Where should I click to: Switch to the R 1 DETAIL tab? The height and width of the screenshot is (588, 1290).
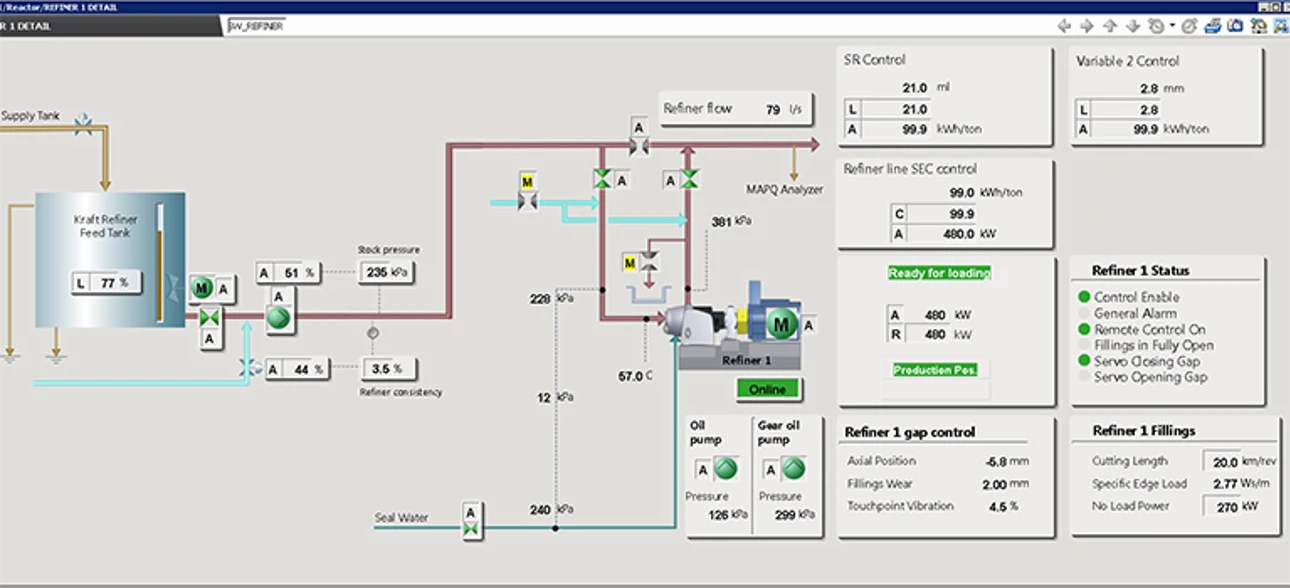coord(110,26)
